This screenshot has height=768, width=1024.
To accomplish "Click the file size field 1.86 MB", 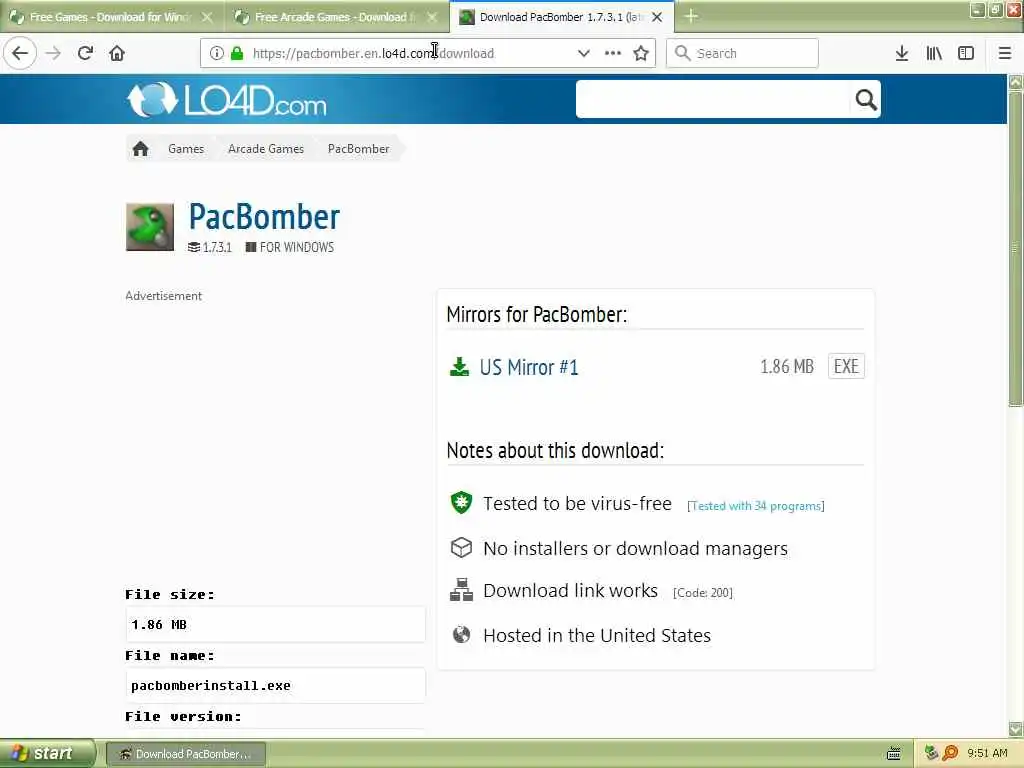I will 275,624.
